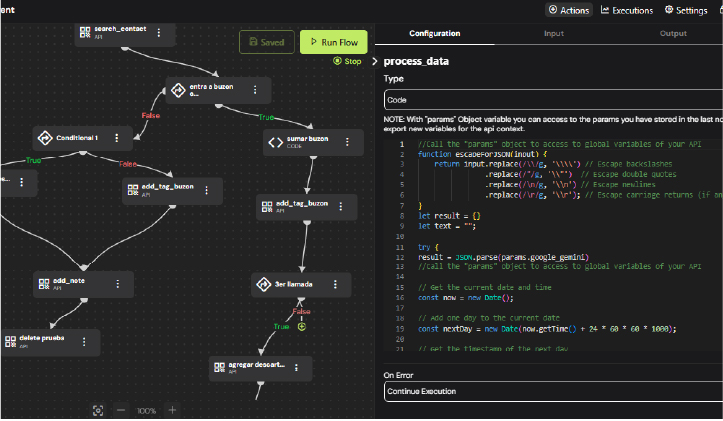Collapse panel using chevron beside process_data
Screen dimensions: 723x421
tap(374, 61)
